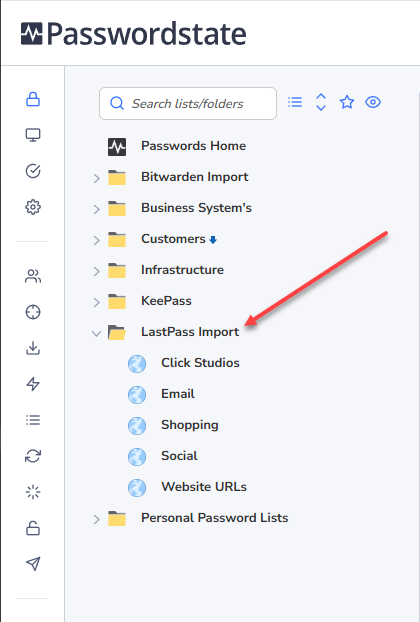Click the crosshair target sidebar icon
Image resolution: width=420 pixels, height=622 pixels.
point(33,312)
